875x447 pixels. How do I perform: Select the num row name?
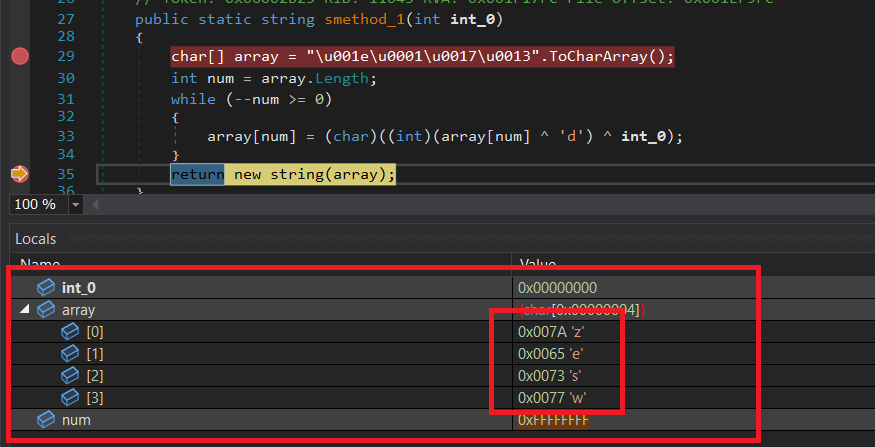pos(76,420)
